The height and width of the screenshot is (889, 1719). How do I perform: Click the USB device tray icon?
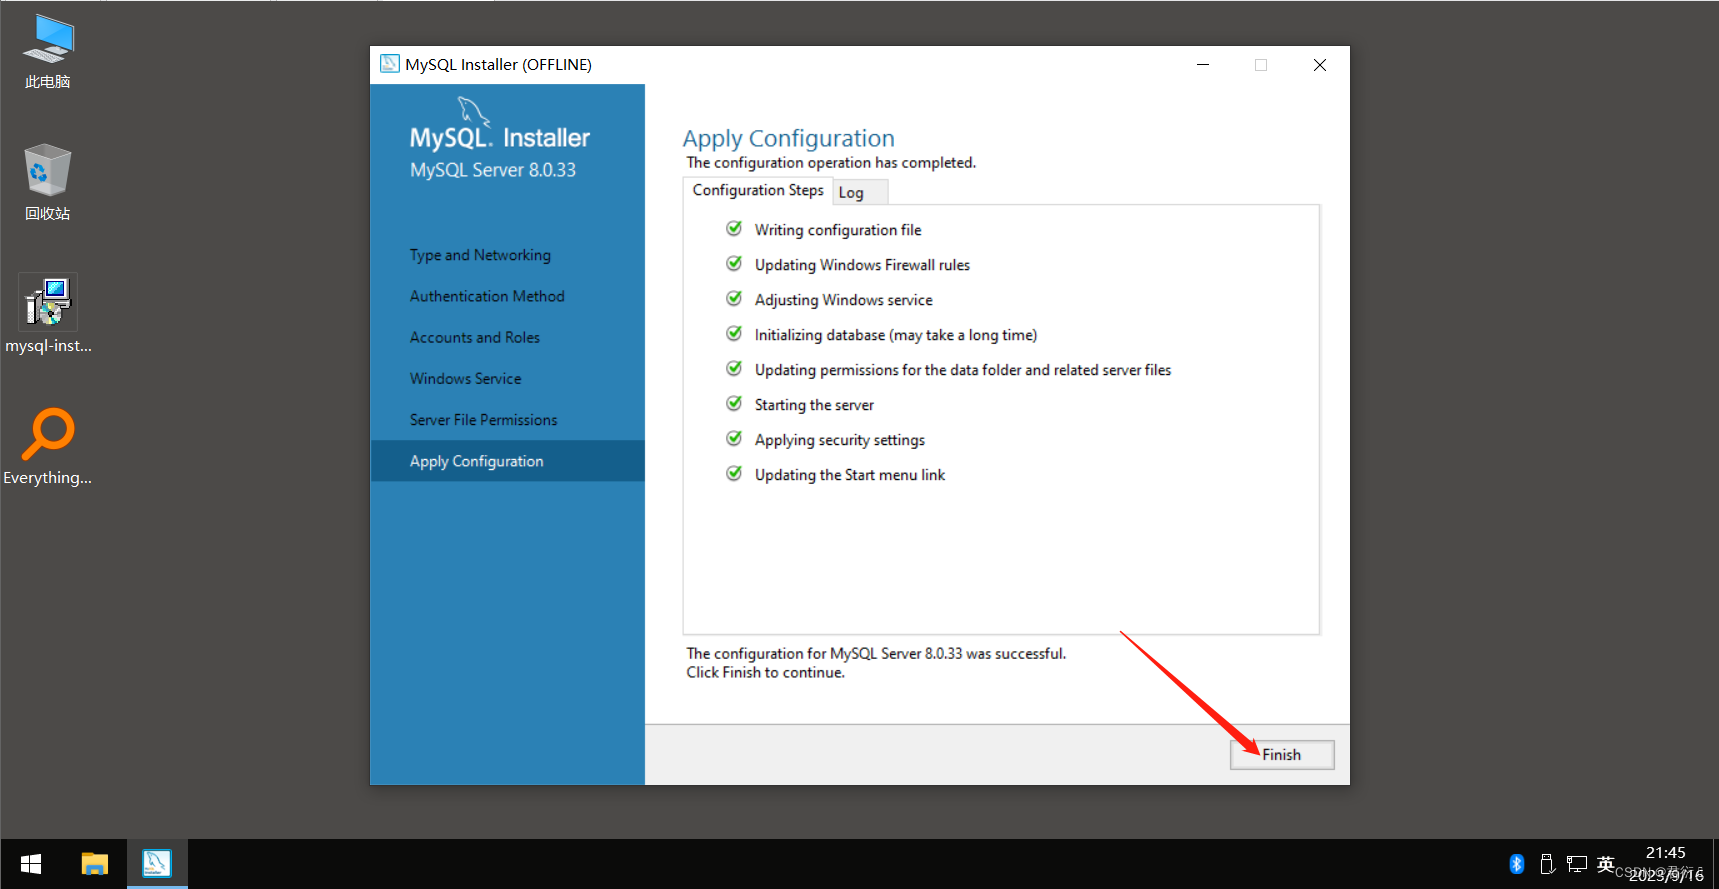(x=1547, y=864)
